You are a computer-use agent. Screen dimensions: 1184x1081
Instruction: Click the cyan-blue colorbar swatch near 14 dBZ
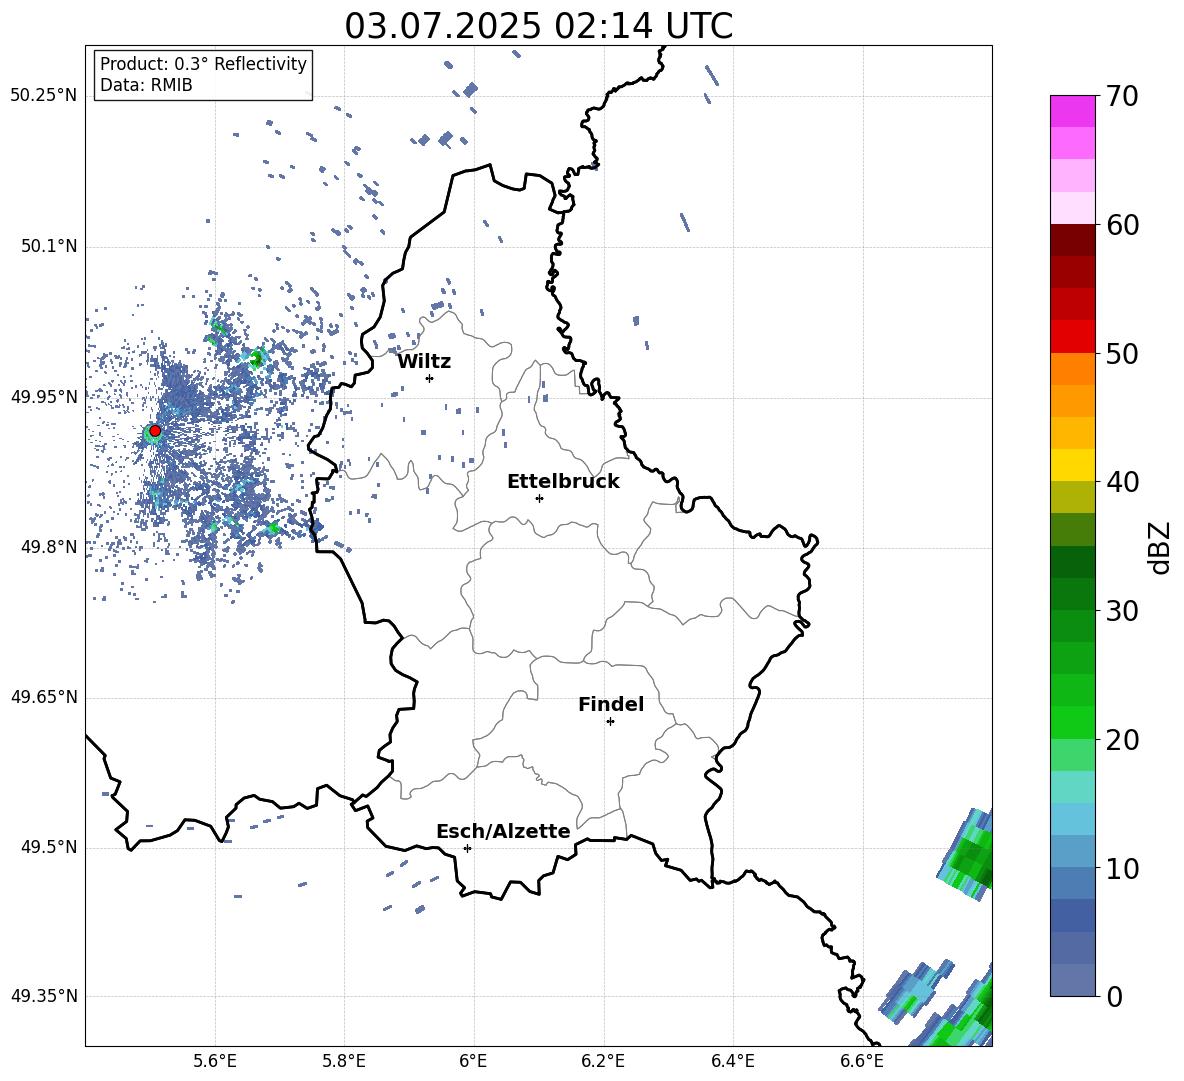pyautogui.click(x=1072, y=819)
